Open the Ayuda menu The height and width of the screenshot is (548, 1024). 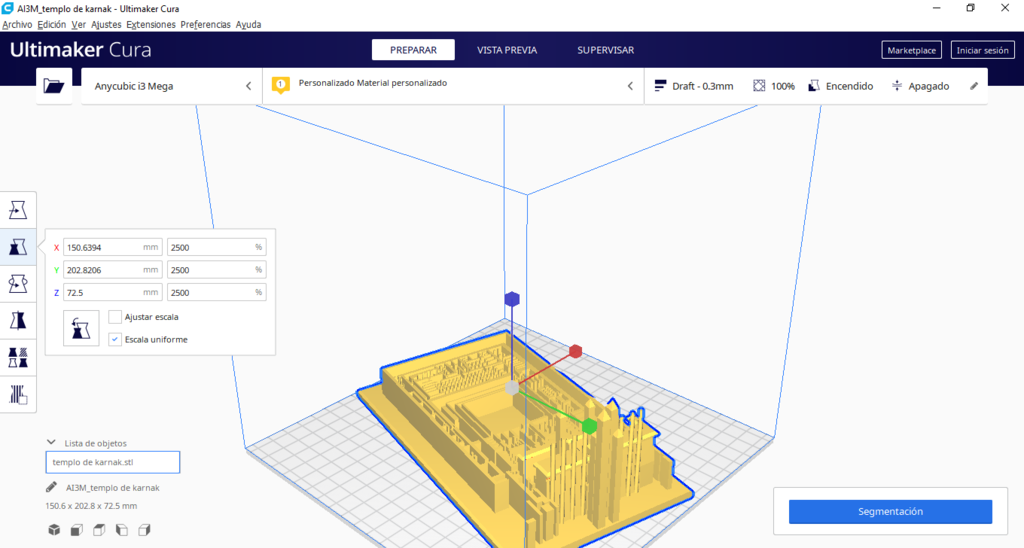point(248,25)
